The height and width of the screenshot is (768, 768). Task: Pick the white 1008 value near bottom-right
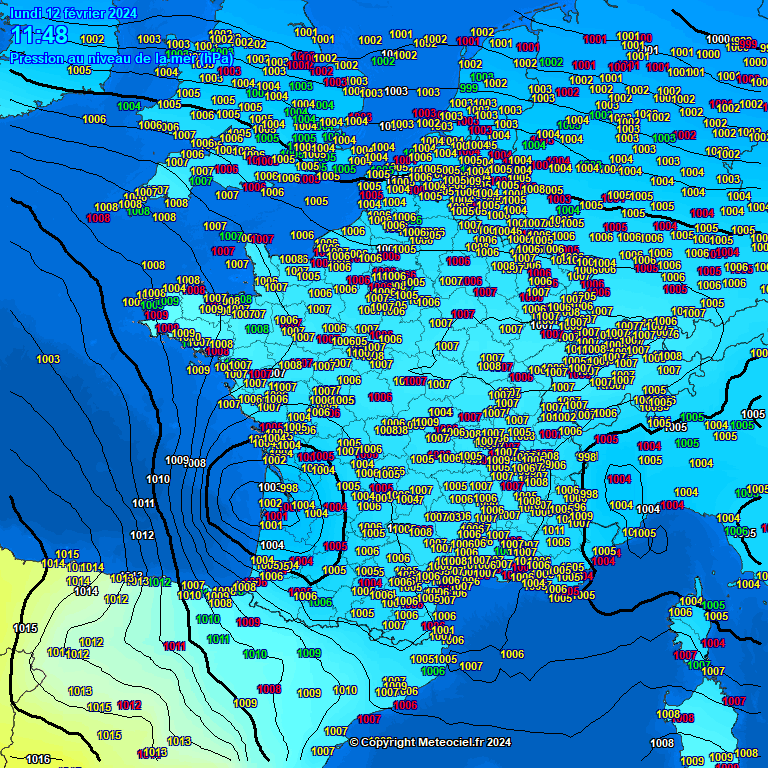click(x=662, y=744)
